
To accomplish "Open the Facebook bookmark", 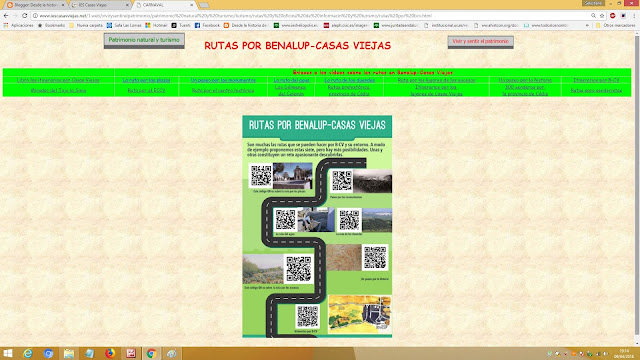I will [207, 25].
